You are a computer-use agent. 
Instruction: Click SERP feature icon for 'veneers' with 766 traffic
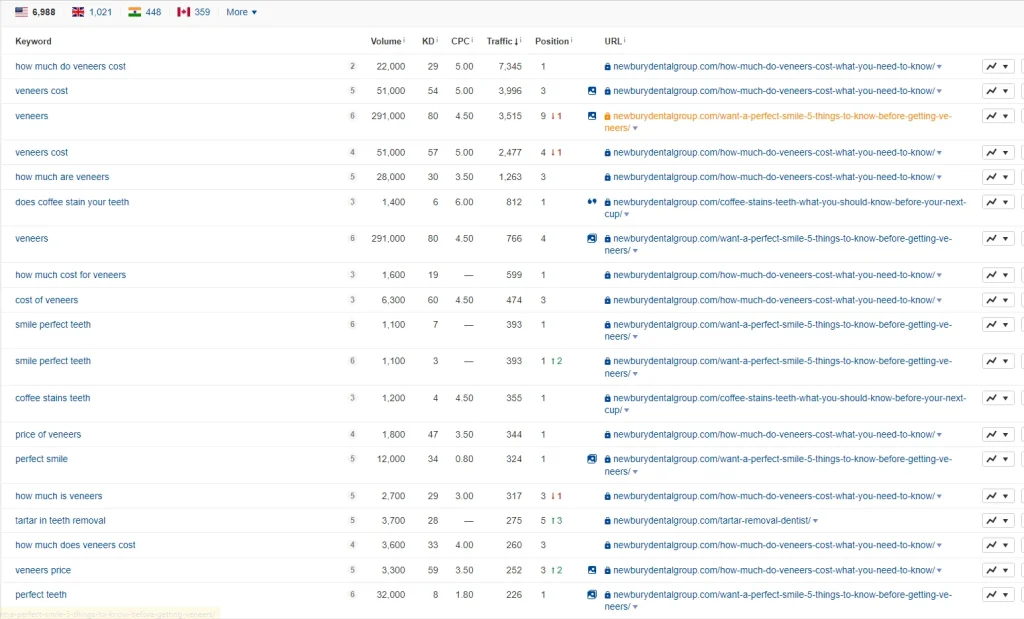click(x=592, y=238)
